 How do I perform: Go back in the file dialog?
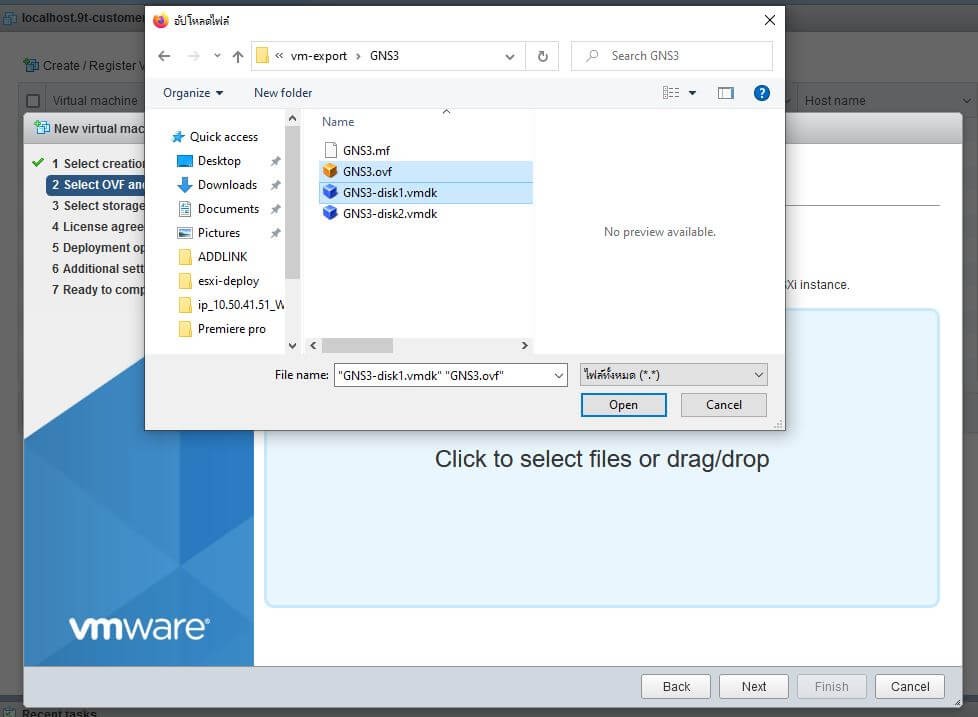pos(164,56)
